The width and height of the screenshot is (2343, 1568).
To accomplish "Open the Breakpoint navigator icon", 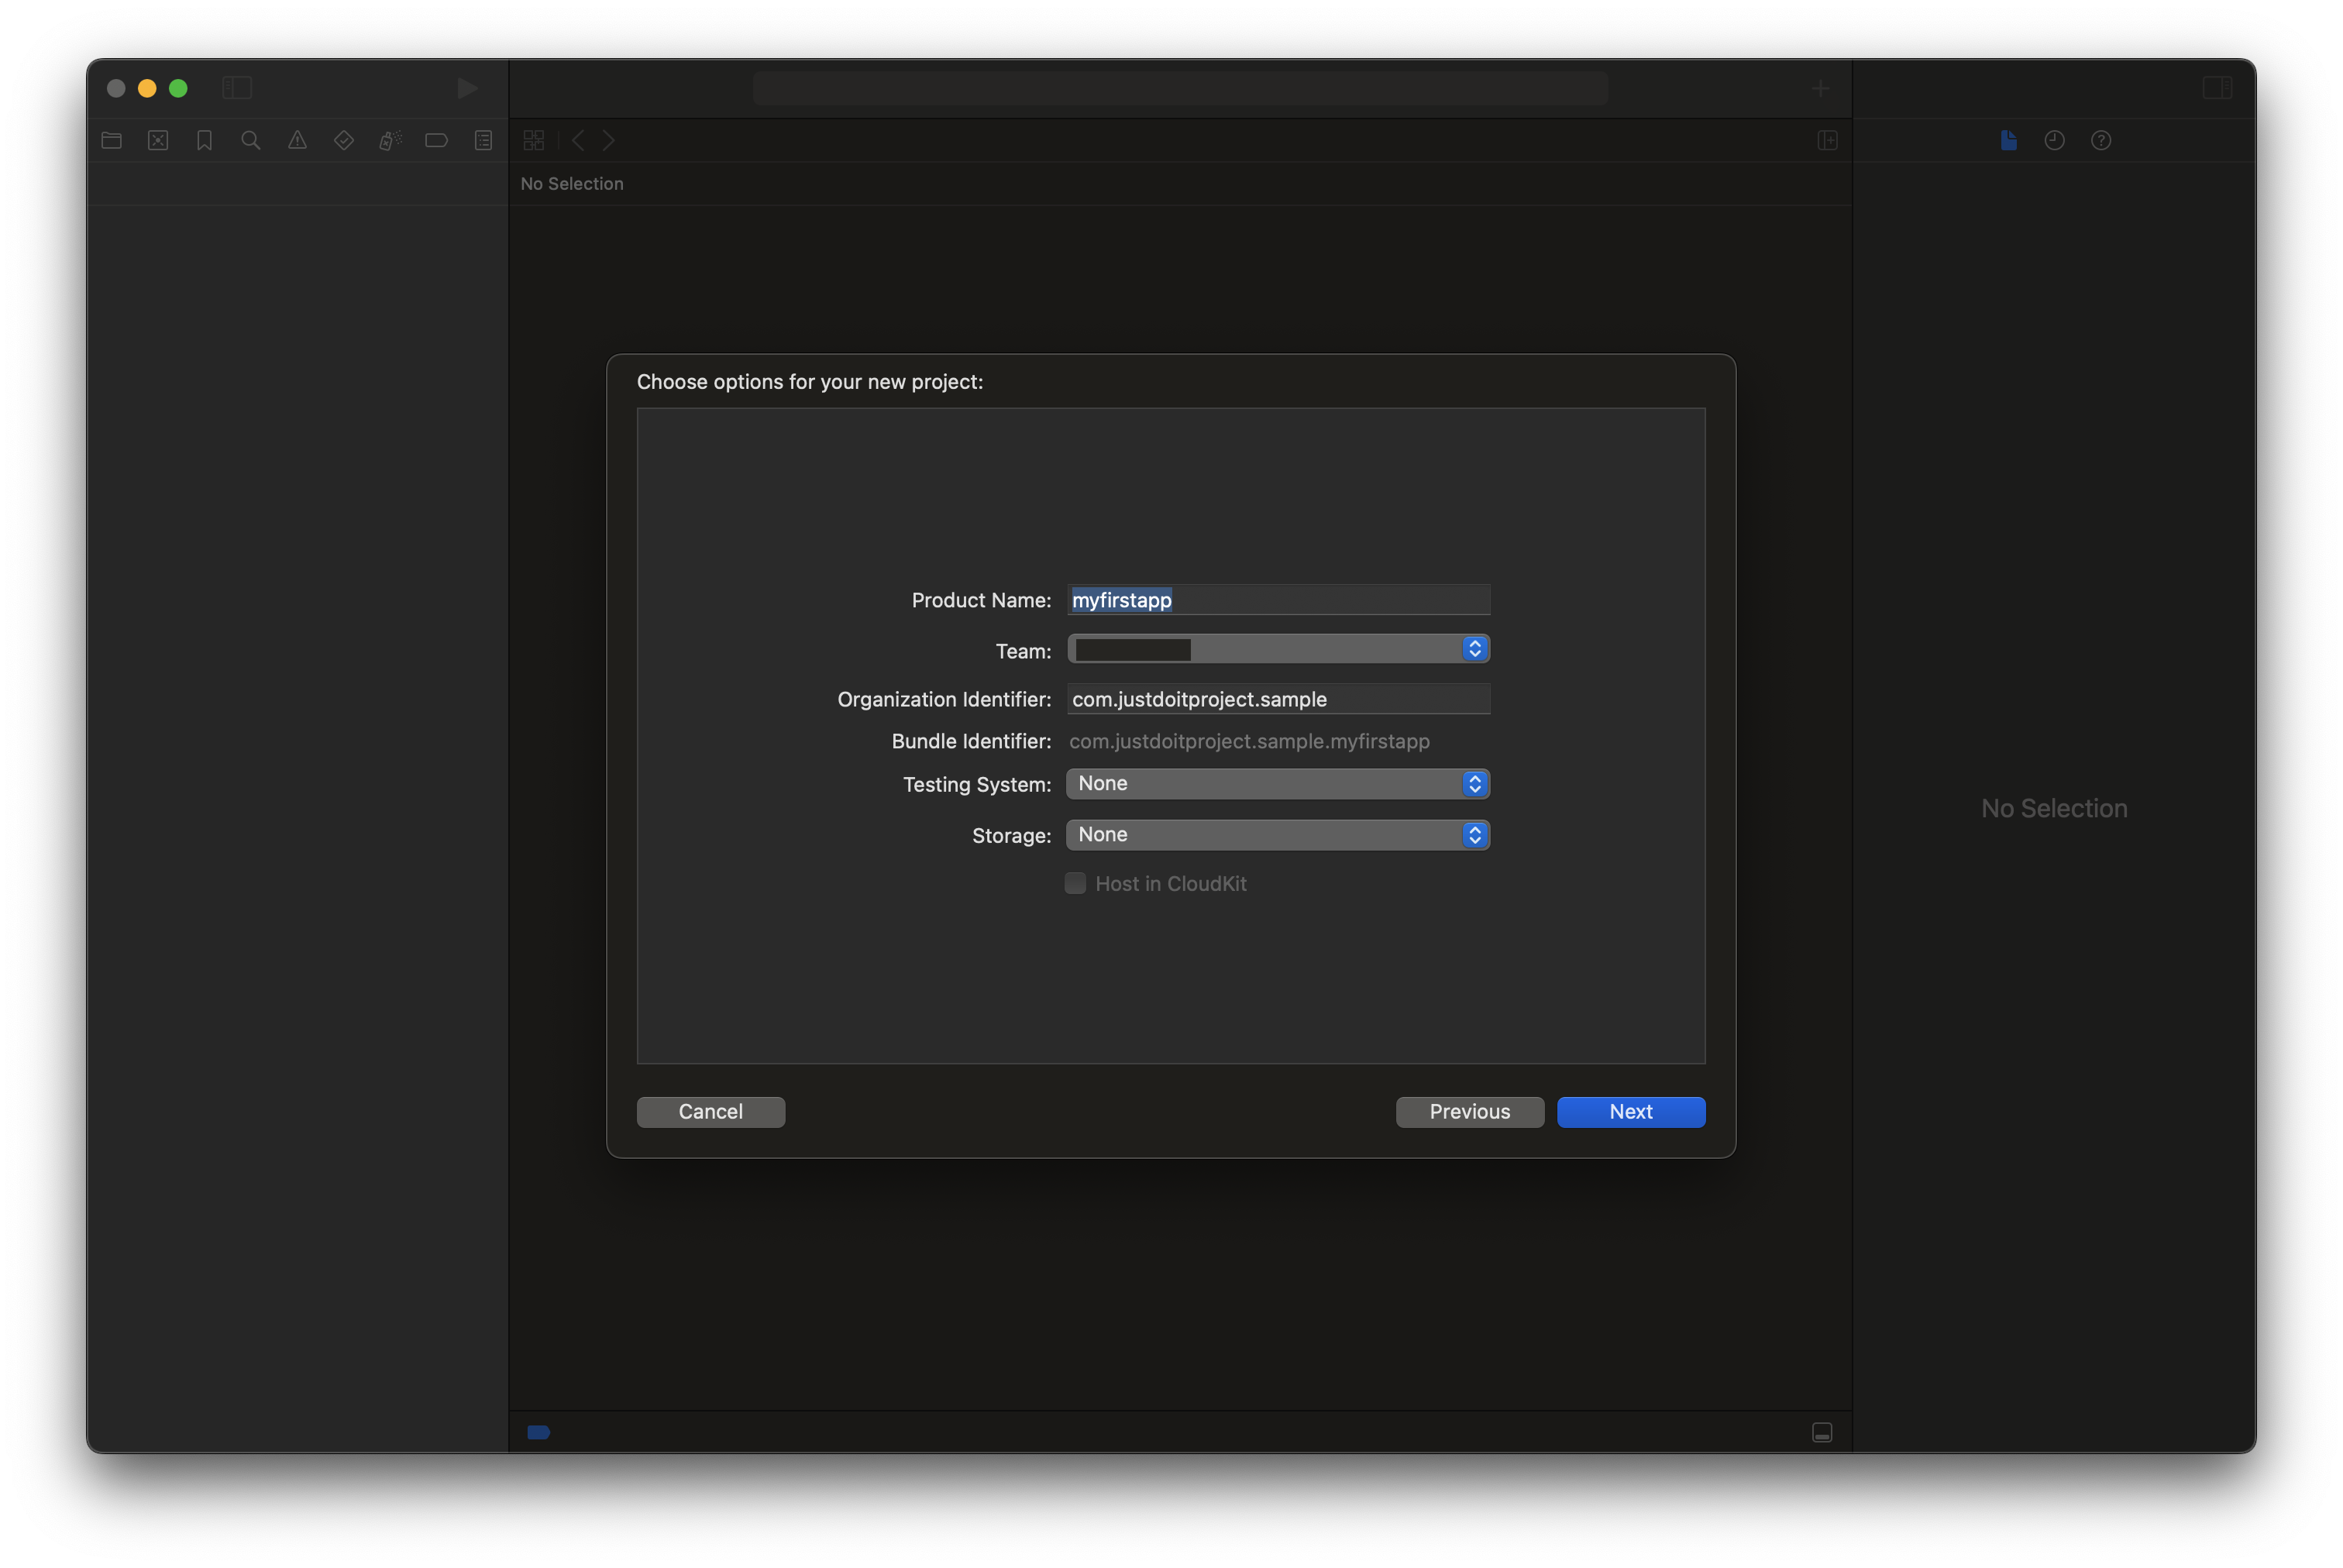I will click(436, 140).
